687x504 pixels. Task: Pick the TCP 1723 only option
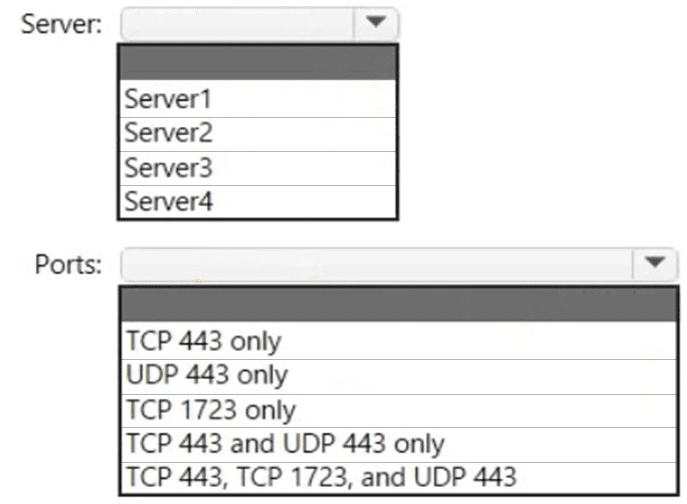point(398,409)
